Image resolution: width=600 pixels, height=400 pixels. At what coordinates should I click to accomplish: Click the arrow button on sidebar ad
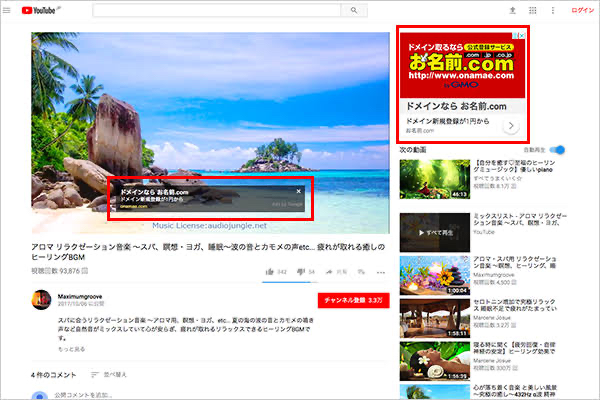(511, 126)
